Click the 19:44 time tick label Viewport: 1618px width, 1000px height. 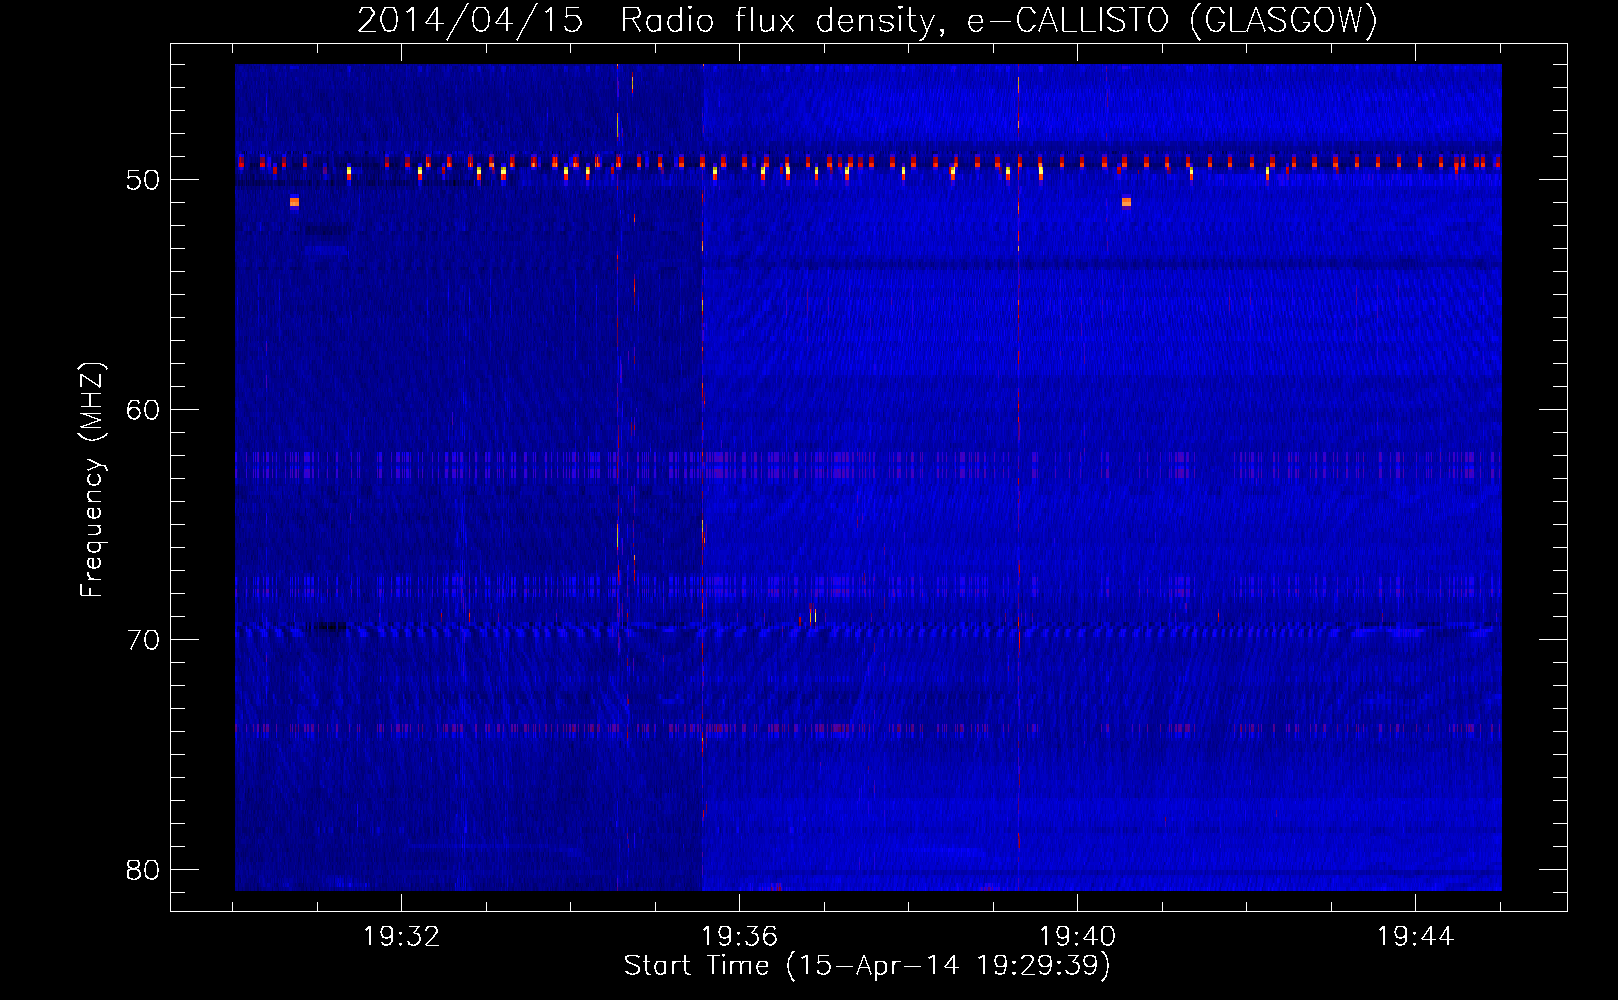tap(1415, 937)
